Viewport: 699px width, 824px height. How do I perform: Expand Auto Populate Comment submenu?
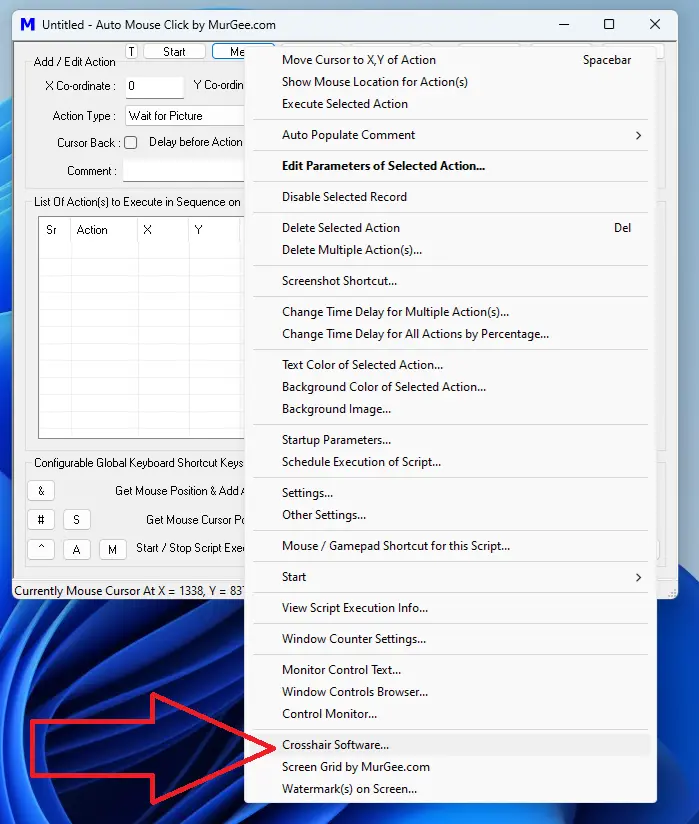click(x=451, y=135)
